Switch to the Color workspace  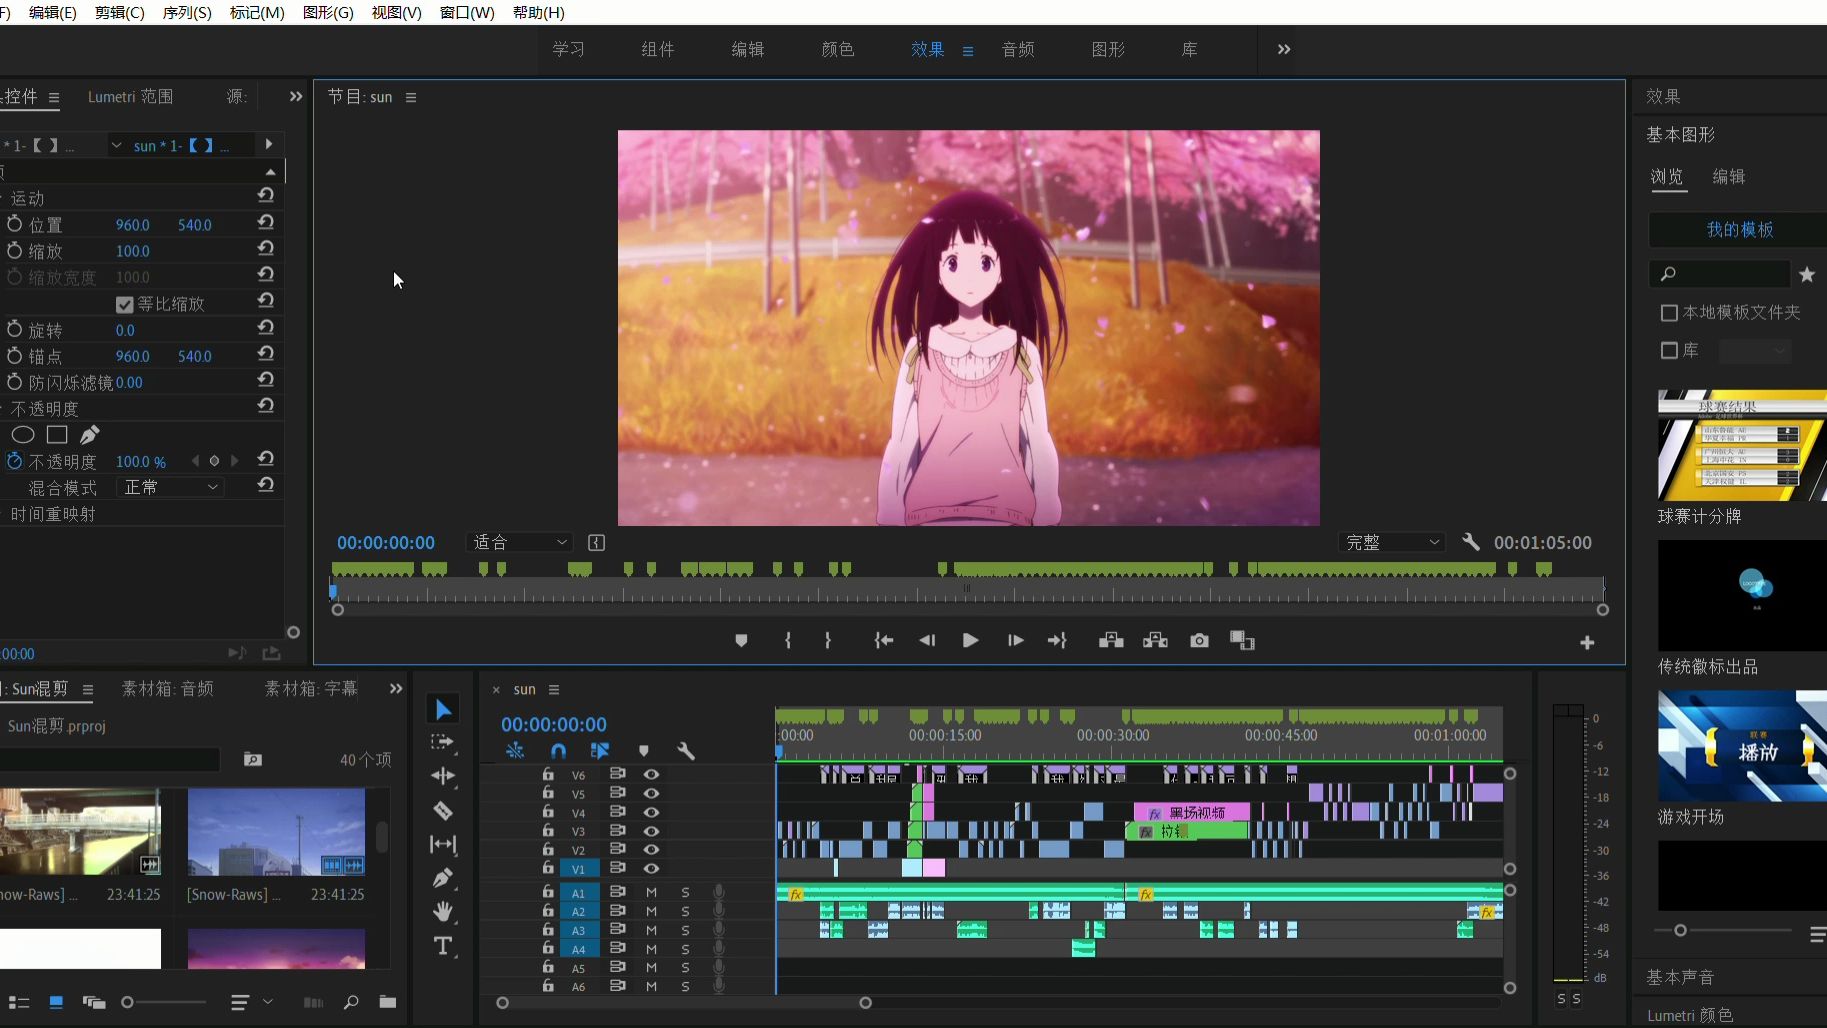tap(838, 49)
